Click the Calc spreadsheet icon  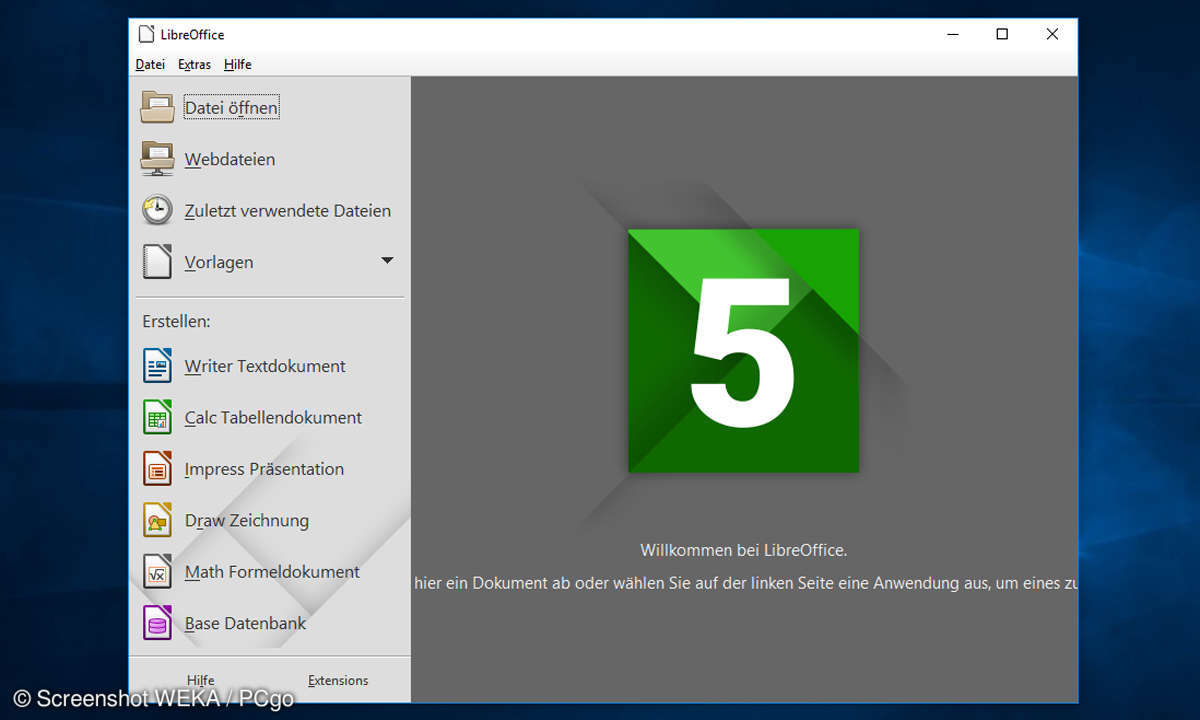point(157,417)
